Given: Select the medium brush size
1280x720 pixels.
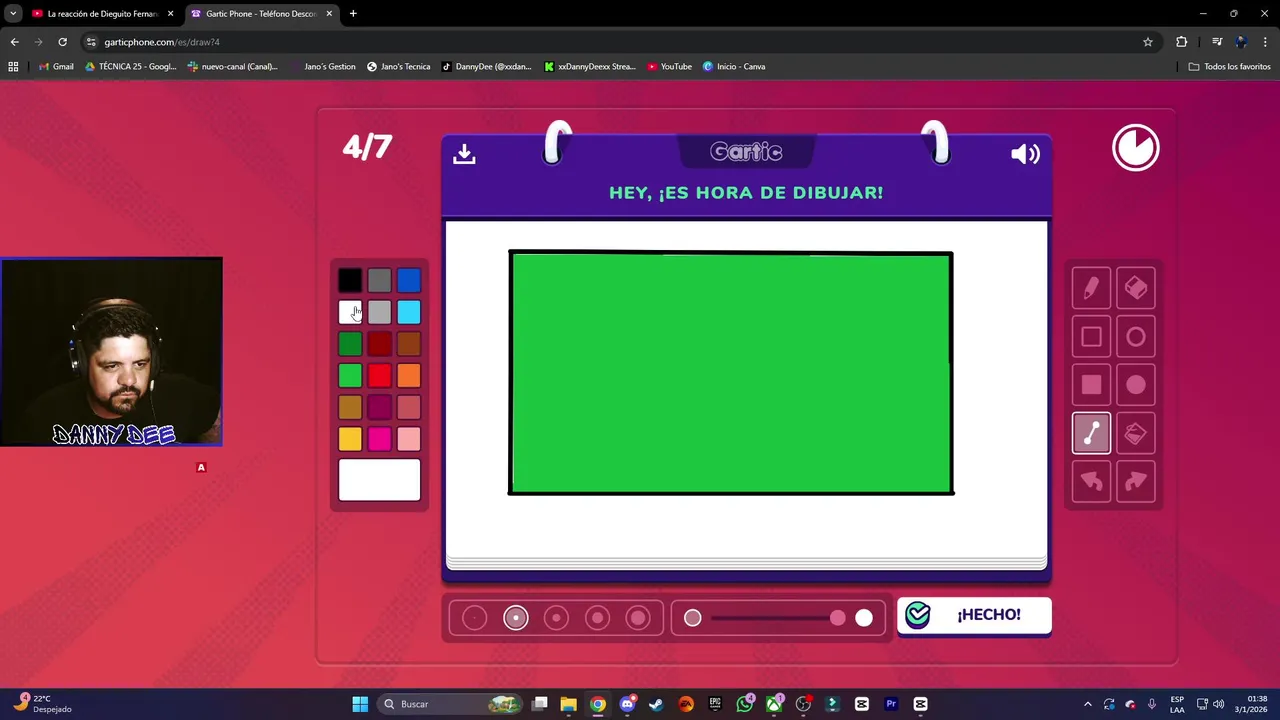Looking at the screenshot, I should point(556,618).
